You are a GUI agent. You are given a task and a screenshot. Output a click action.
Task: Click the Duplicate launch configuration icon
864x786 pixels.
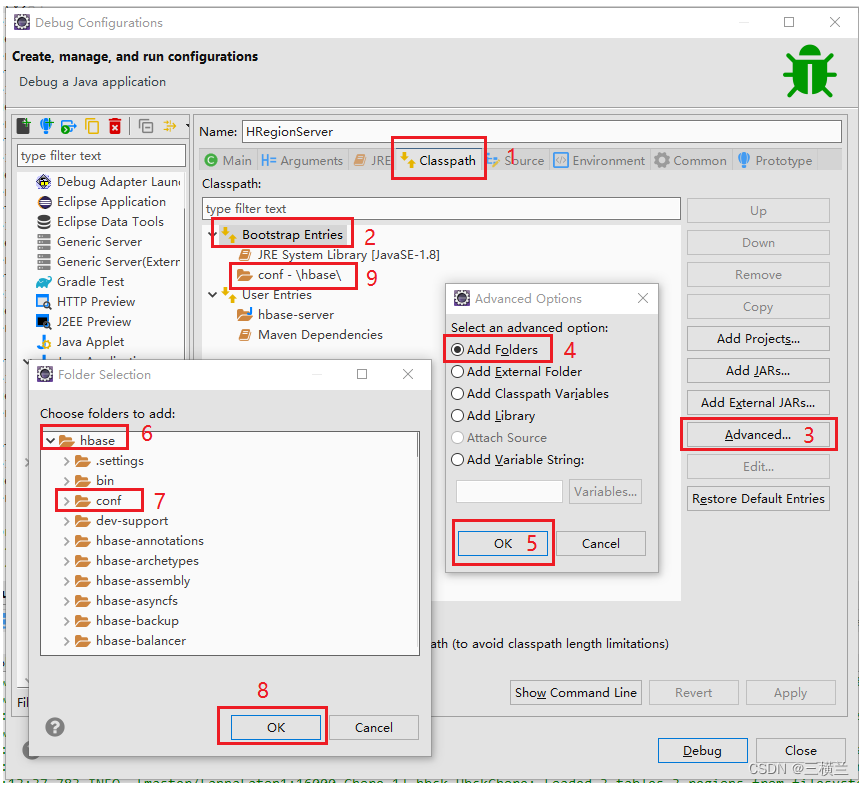click(x=92, y=126)
